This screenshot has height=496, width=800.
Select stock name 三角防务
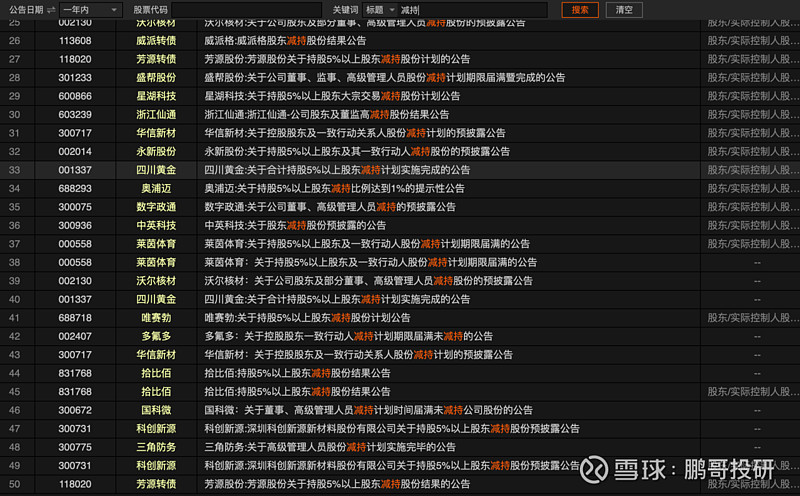tap(156, 447)
